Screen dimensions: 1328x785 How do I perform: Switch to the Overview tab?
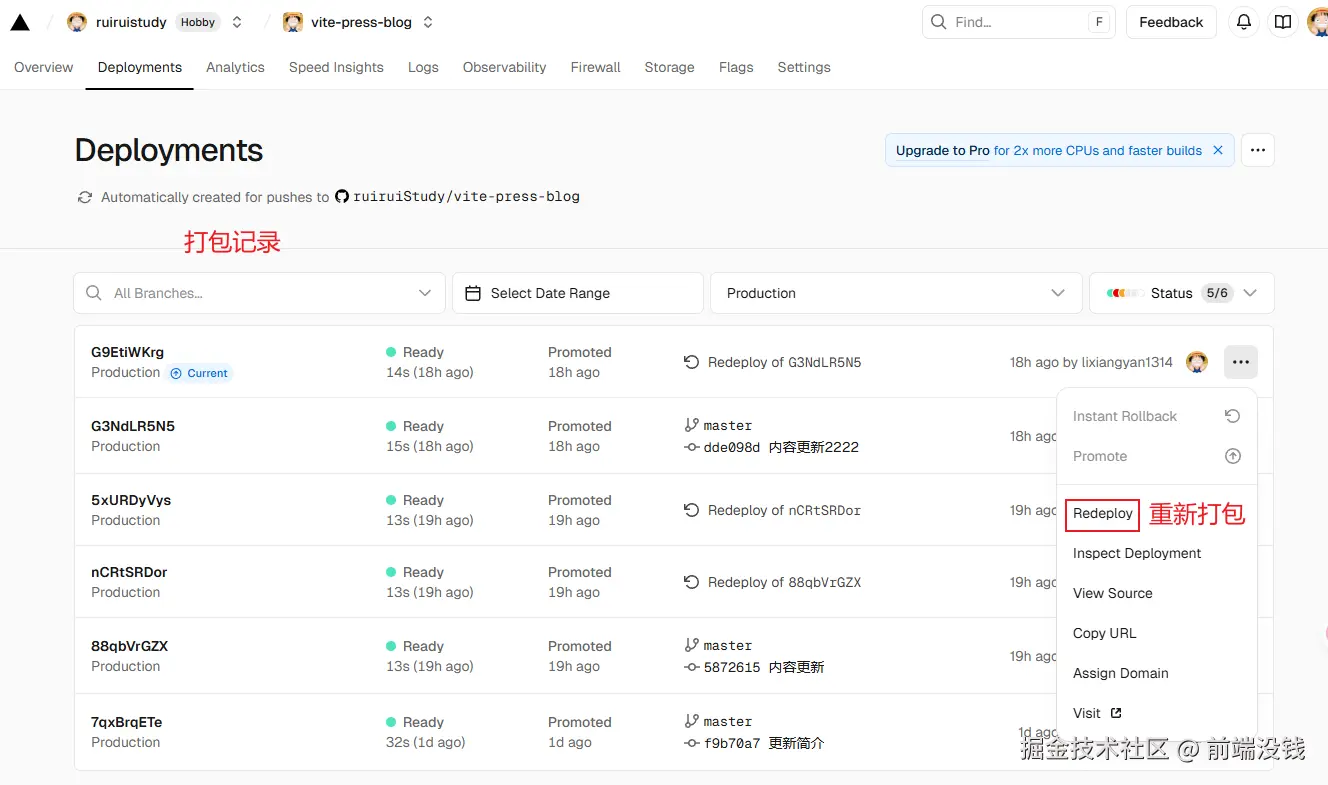[44, 67]
